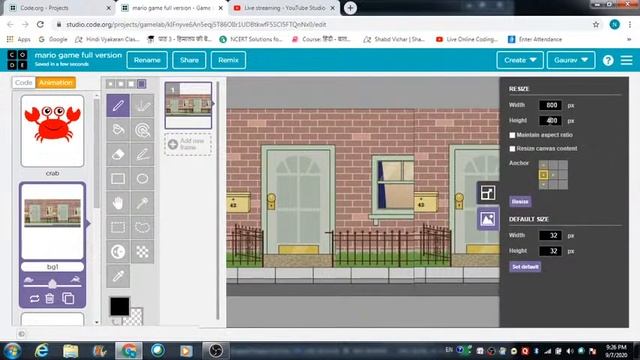Click the Set default button
This screenshot has width=640, height=360.
[x=525, y=267]
